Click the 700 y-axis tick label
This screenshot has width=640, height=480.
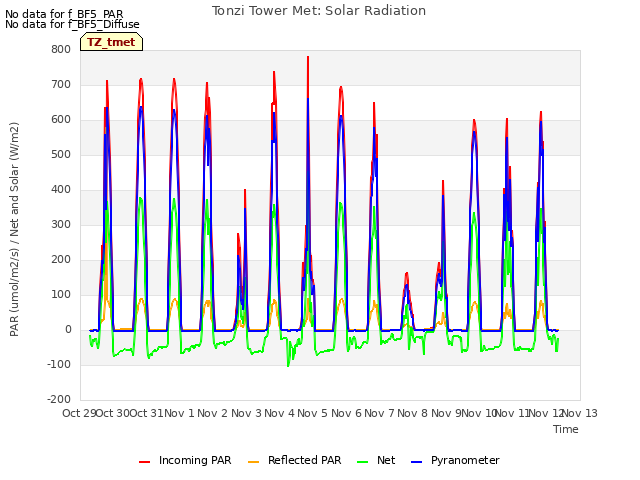click(x=61, y=85)
